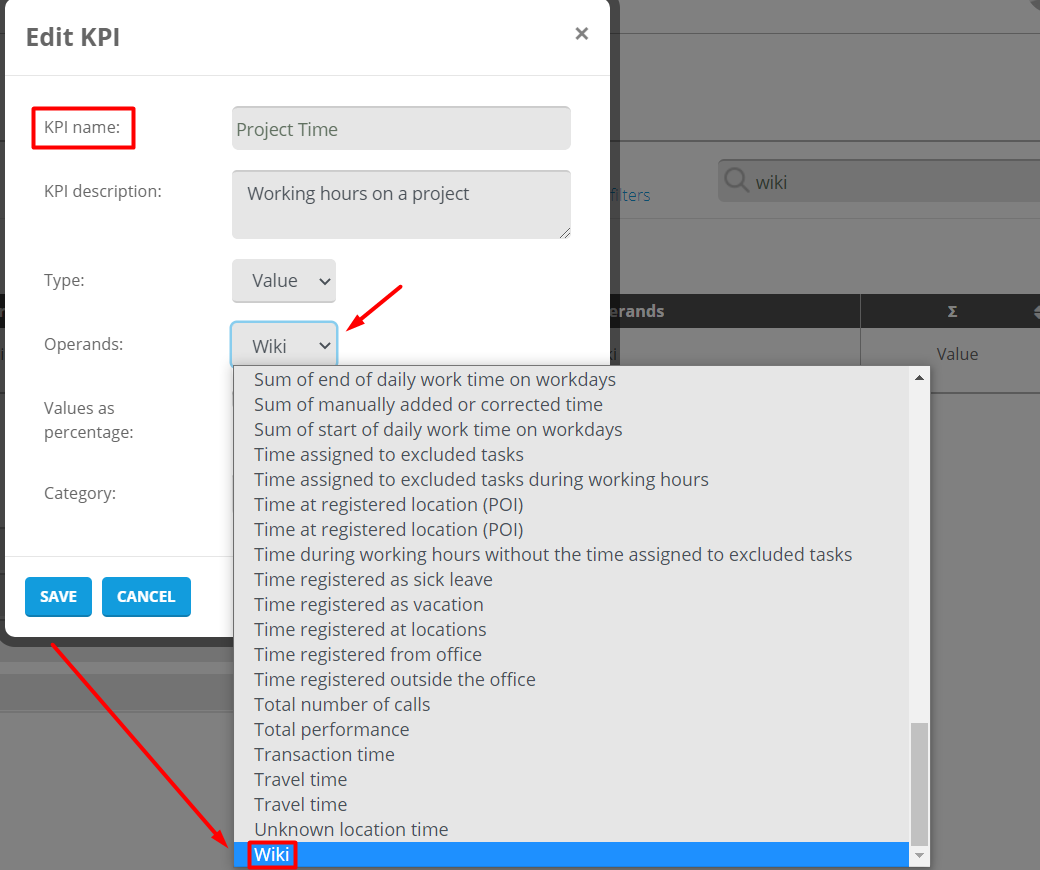1040x870 pixels.
Task: Click the sort arrow beside Σ column
Action: [x=1033, y=312]
